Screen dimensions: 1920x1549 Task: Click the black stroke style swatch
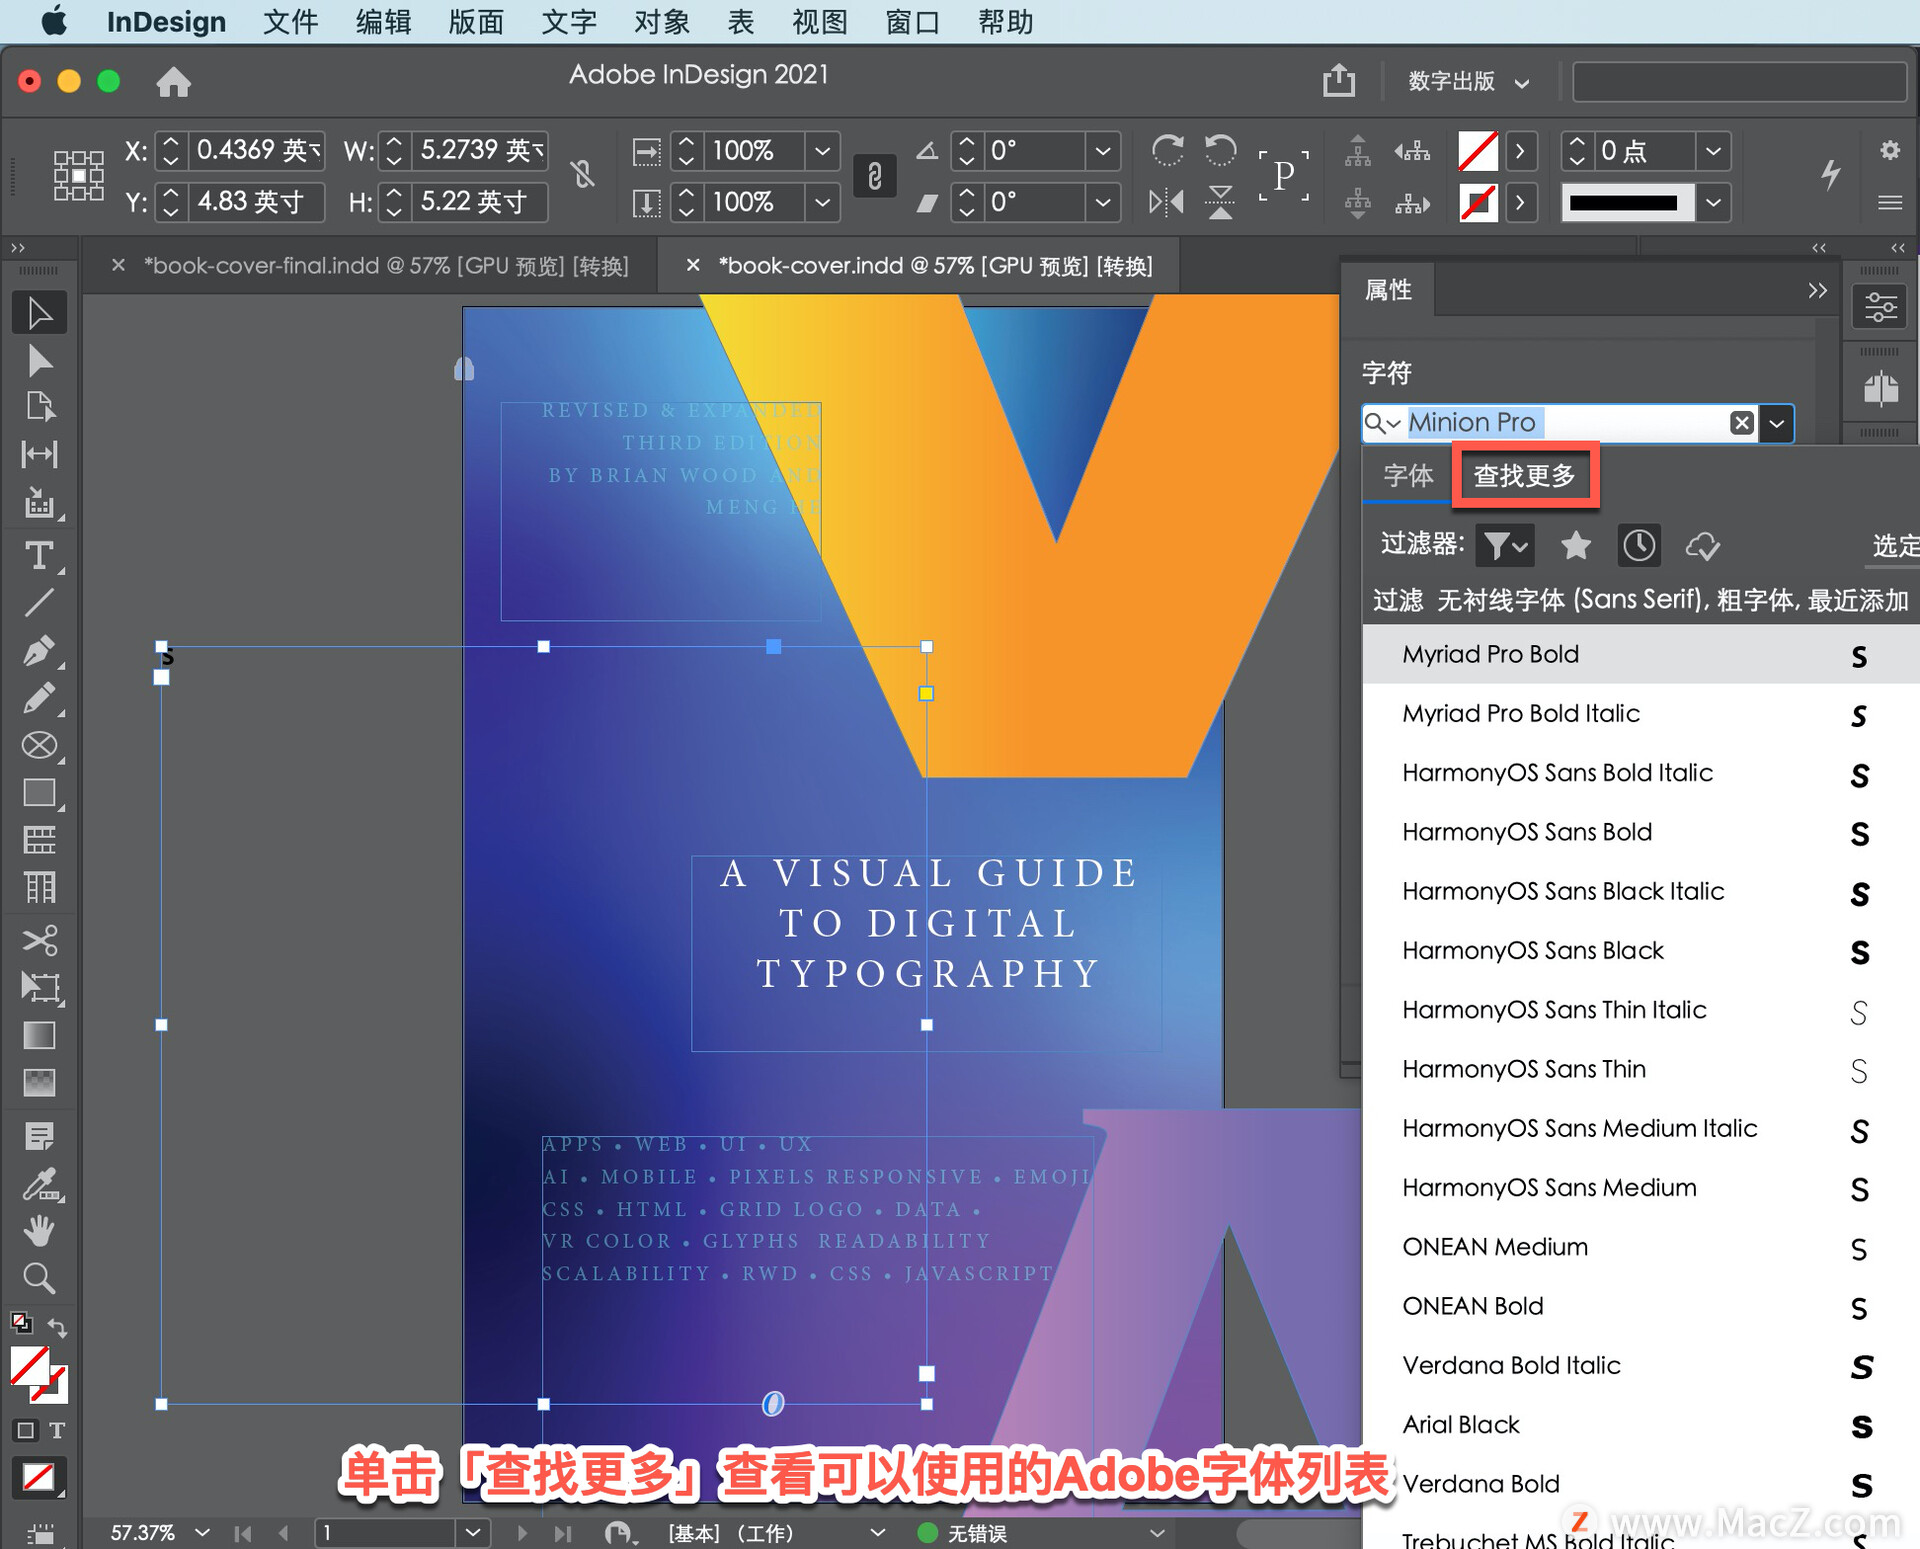(x=1623, y=203)
